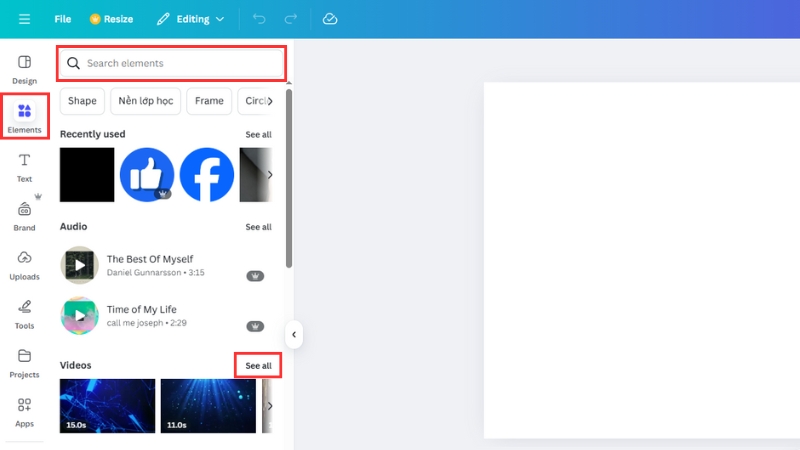
Task: Click the cloud save status icon
Action: [x=330, y=19]
